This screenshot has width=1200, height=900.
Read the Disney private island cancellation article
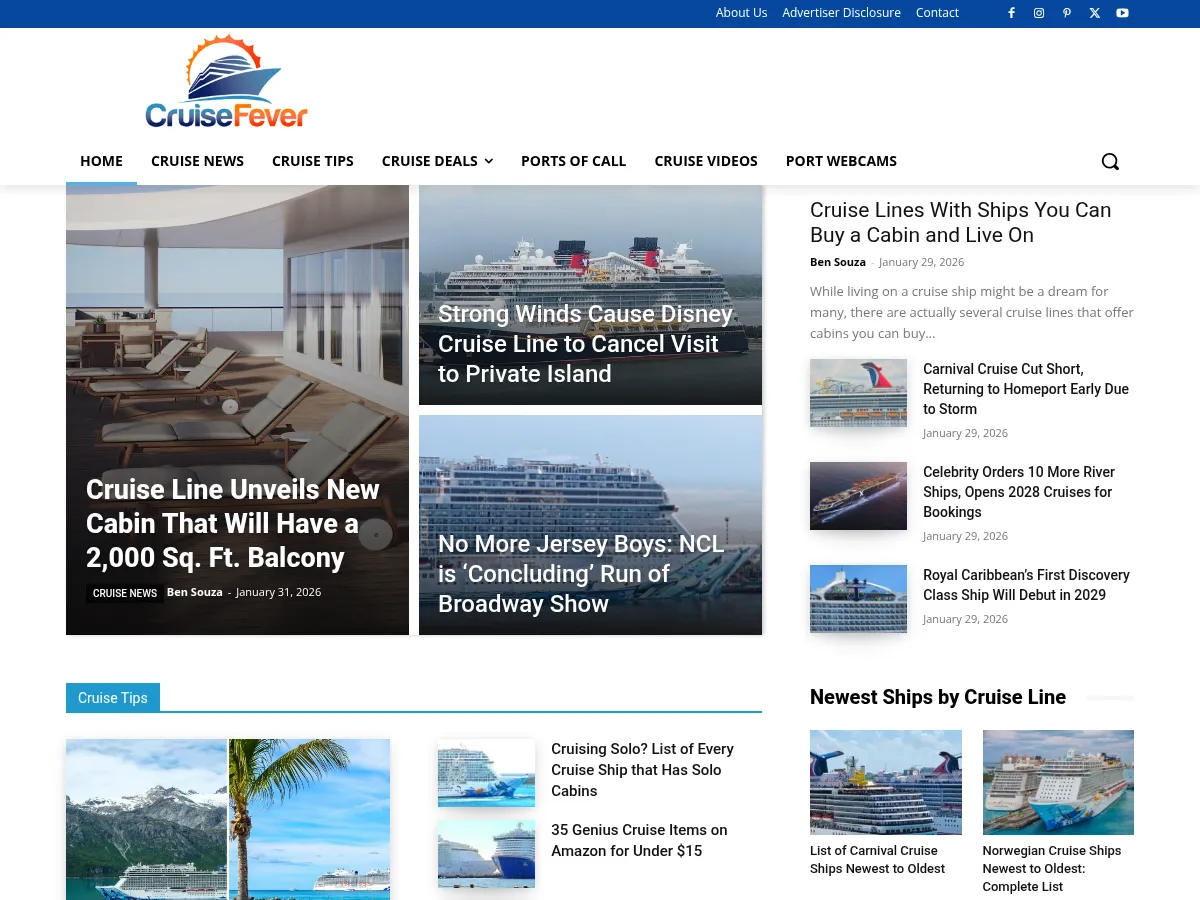tap(585, 344)
